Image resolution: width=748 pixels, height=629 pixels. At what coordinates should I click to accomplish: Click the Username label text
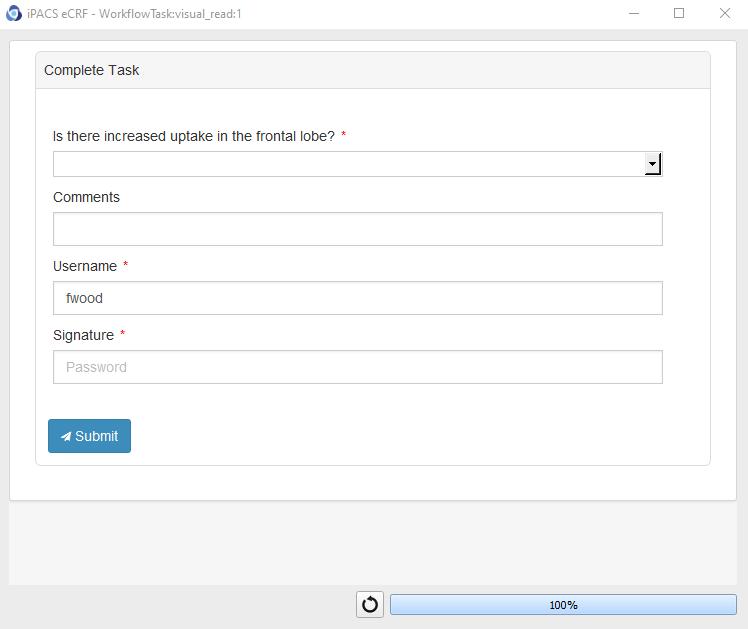[85, 266]
